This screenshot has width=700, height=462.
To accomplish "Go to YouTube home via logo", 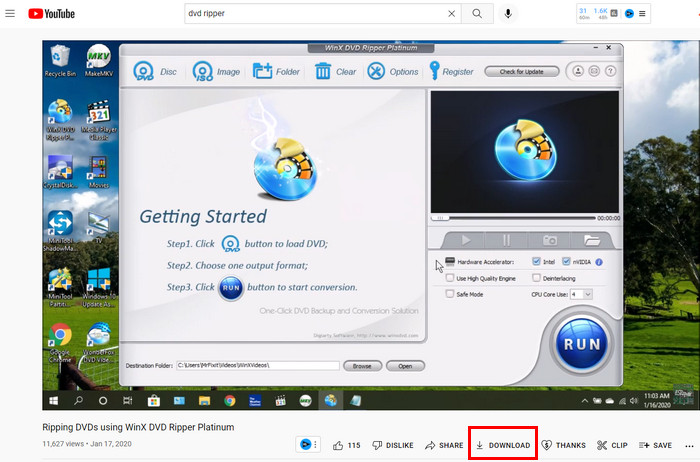I will 51,14.
